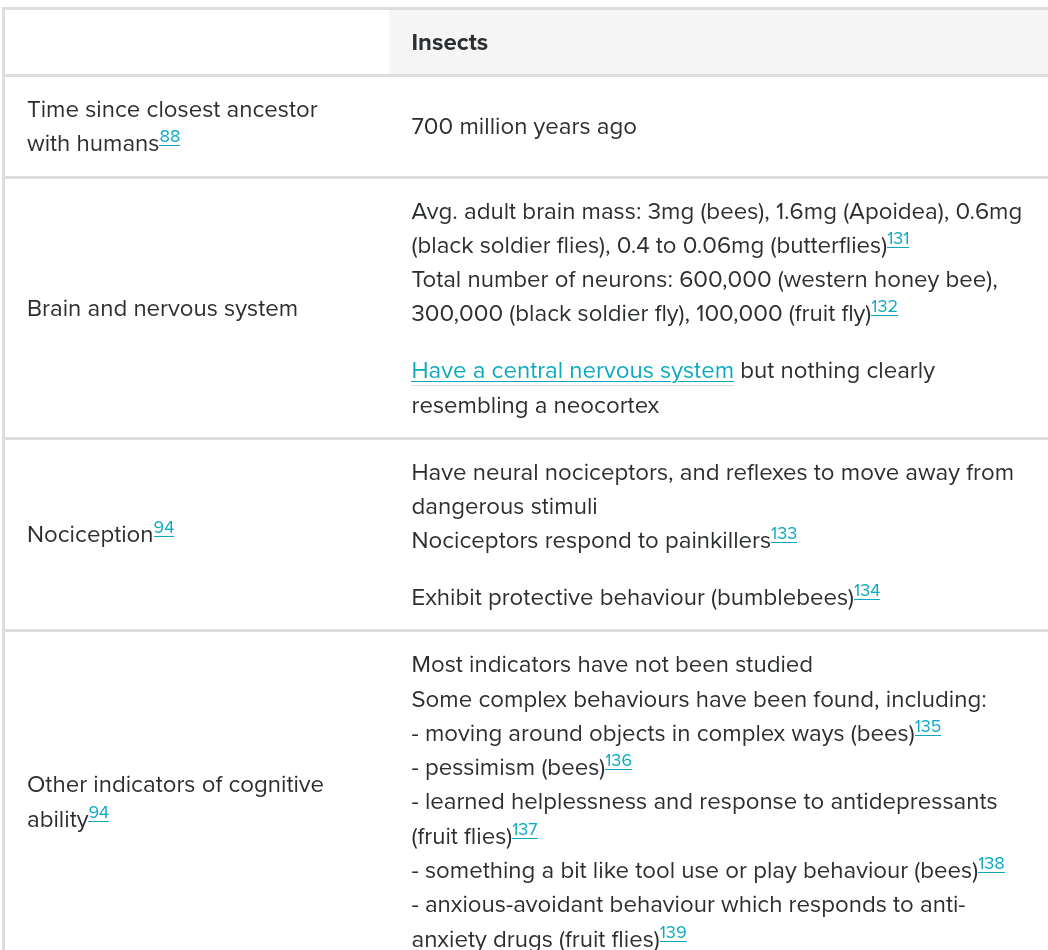Screen dimensions: 1048x950
Task: Click the 'Nociception' row label text
Action: 90,535
